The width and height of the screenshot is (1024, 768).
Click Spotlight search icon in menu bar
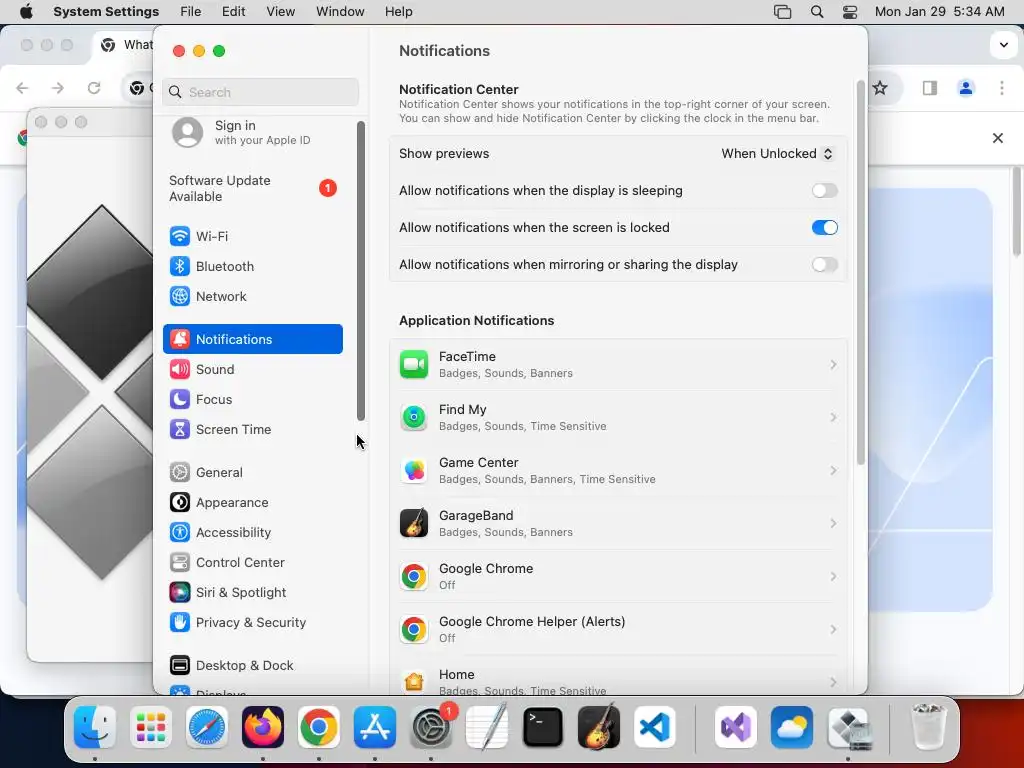pos(817,12)
